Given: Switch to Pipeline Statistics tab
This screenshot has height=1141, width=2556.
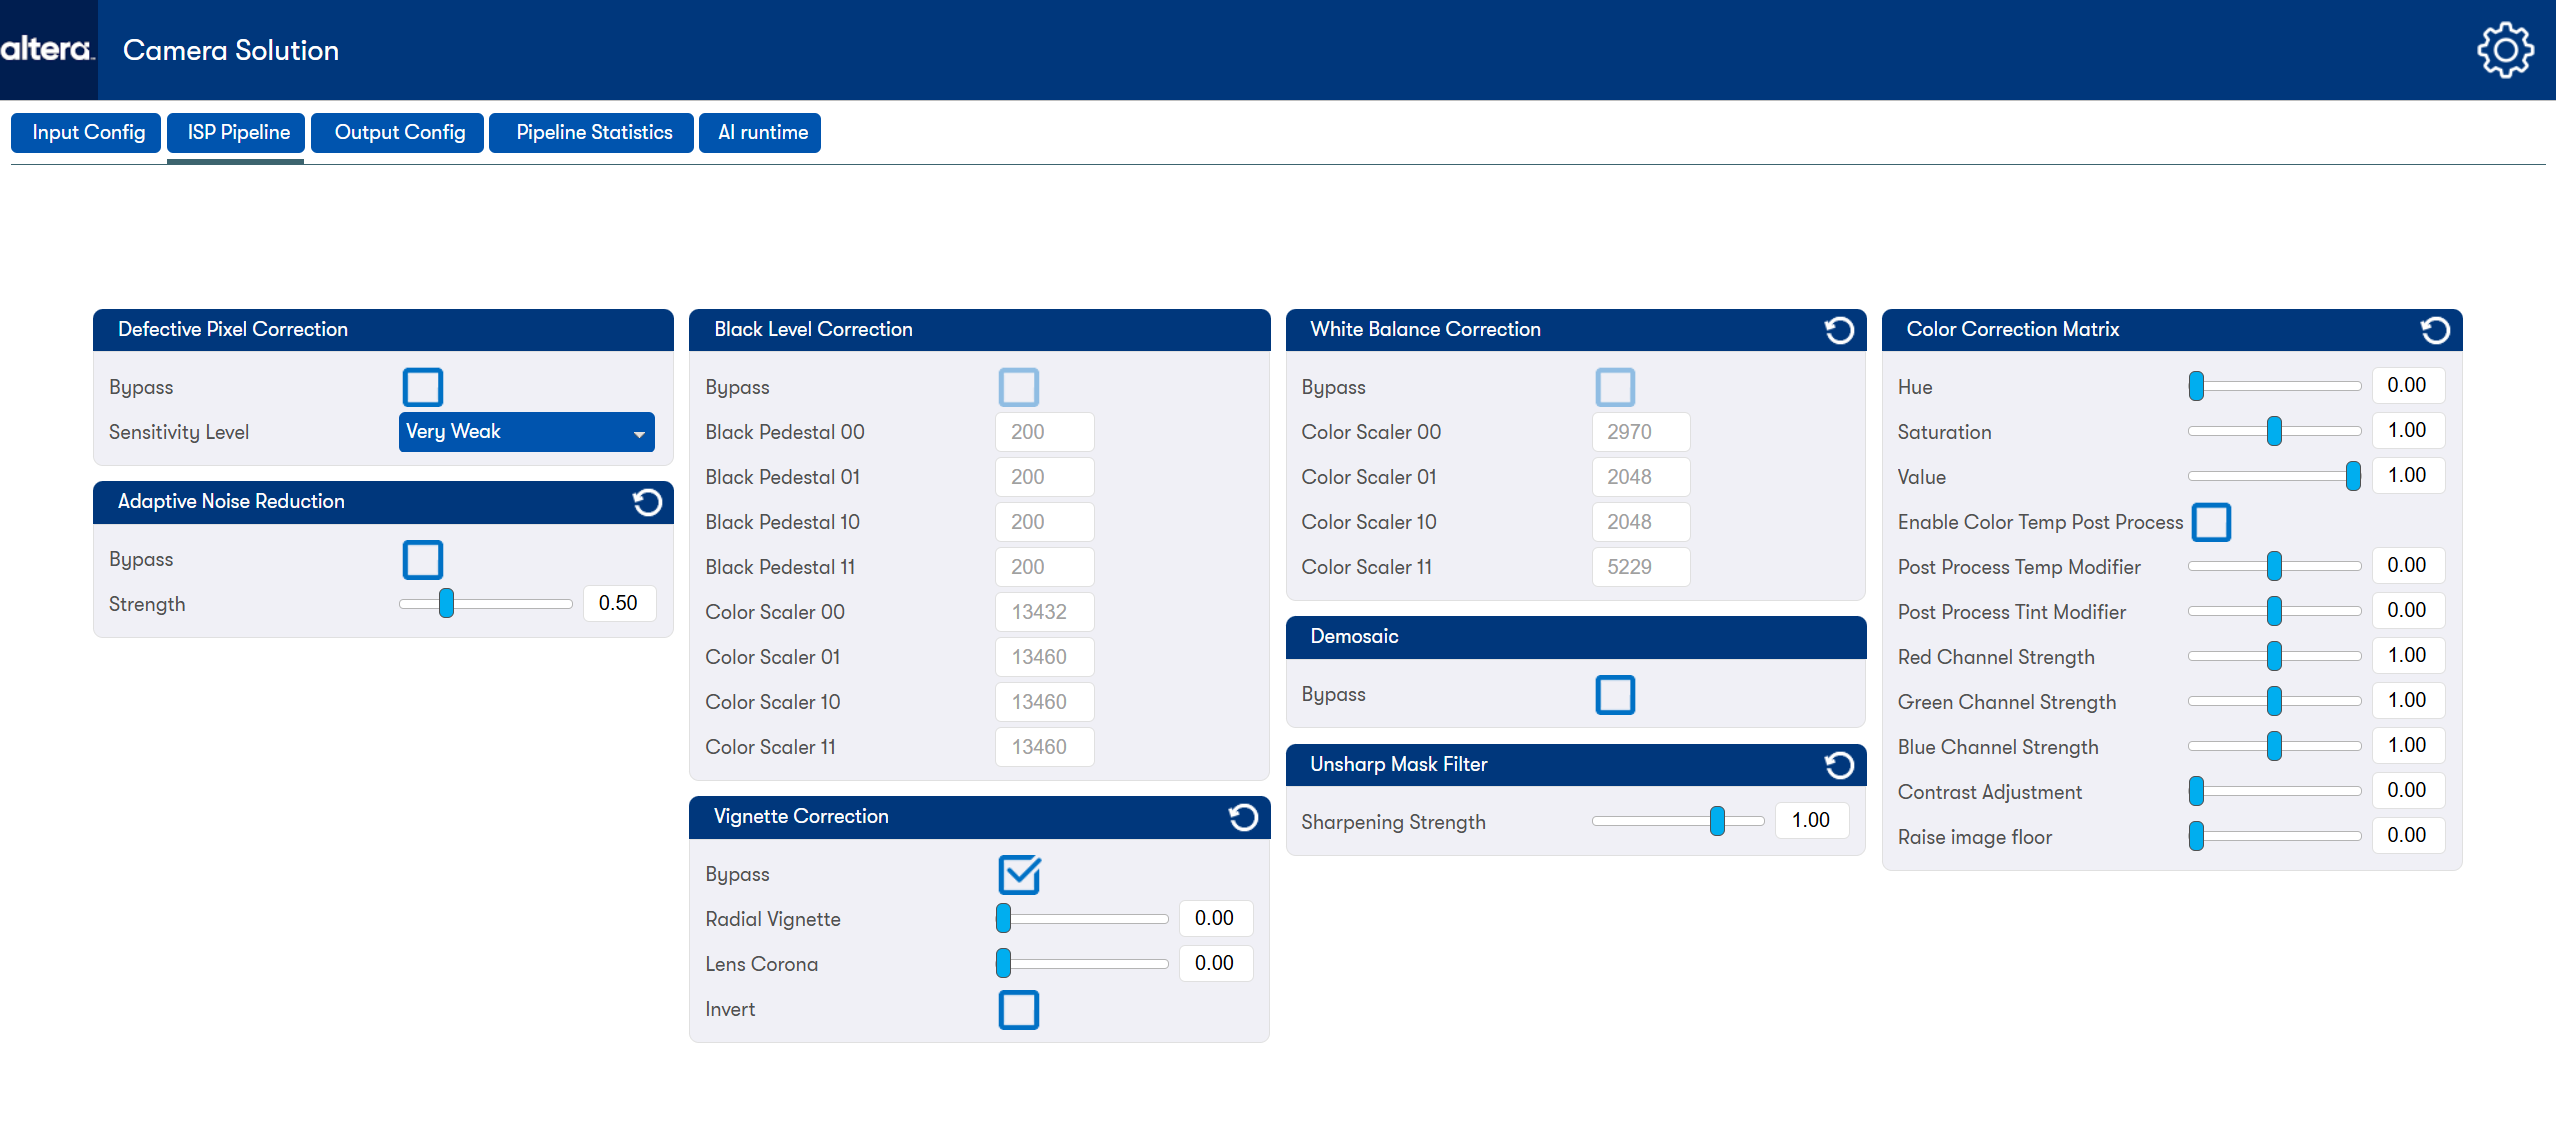Looking at the screenshot, I should click(593, 133).
